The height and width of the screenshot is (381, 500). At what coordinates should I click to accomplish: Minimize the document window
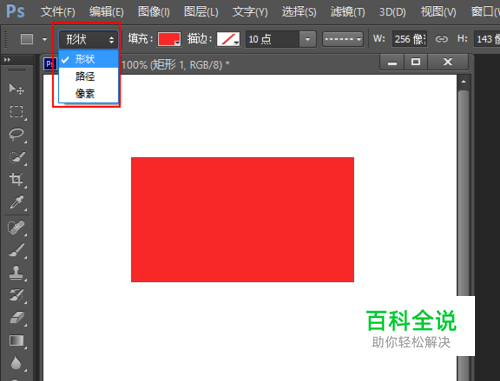coord(392,62)
